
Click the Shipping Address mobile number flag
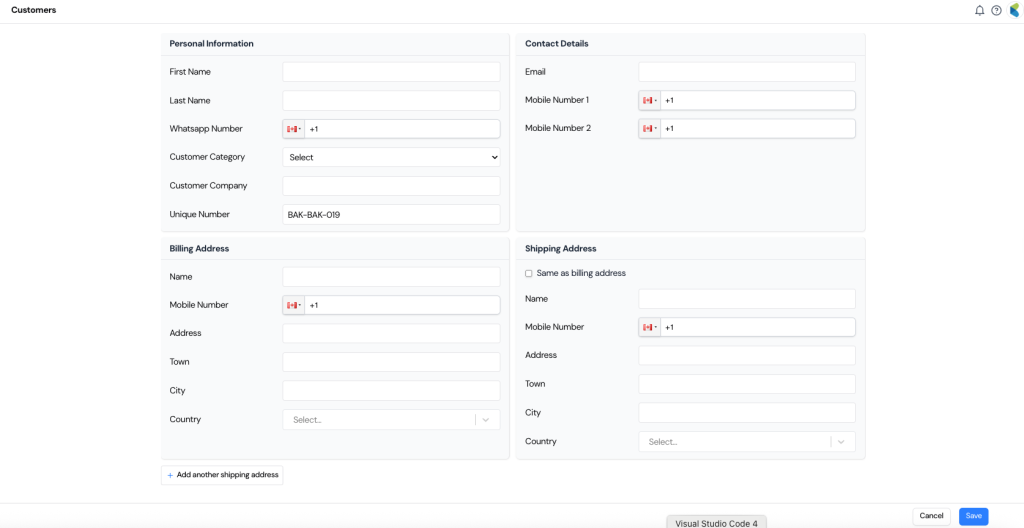pyautogui.click(x=649, y=327)
